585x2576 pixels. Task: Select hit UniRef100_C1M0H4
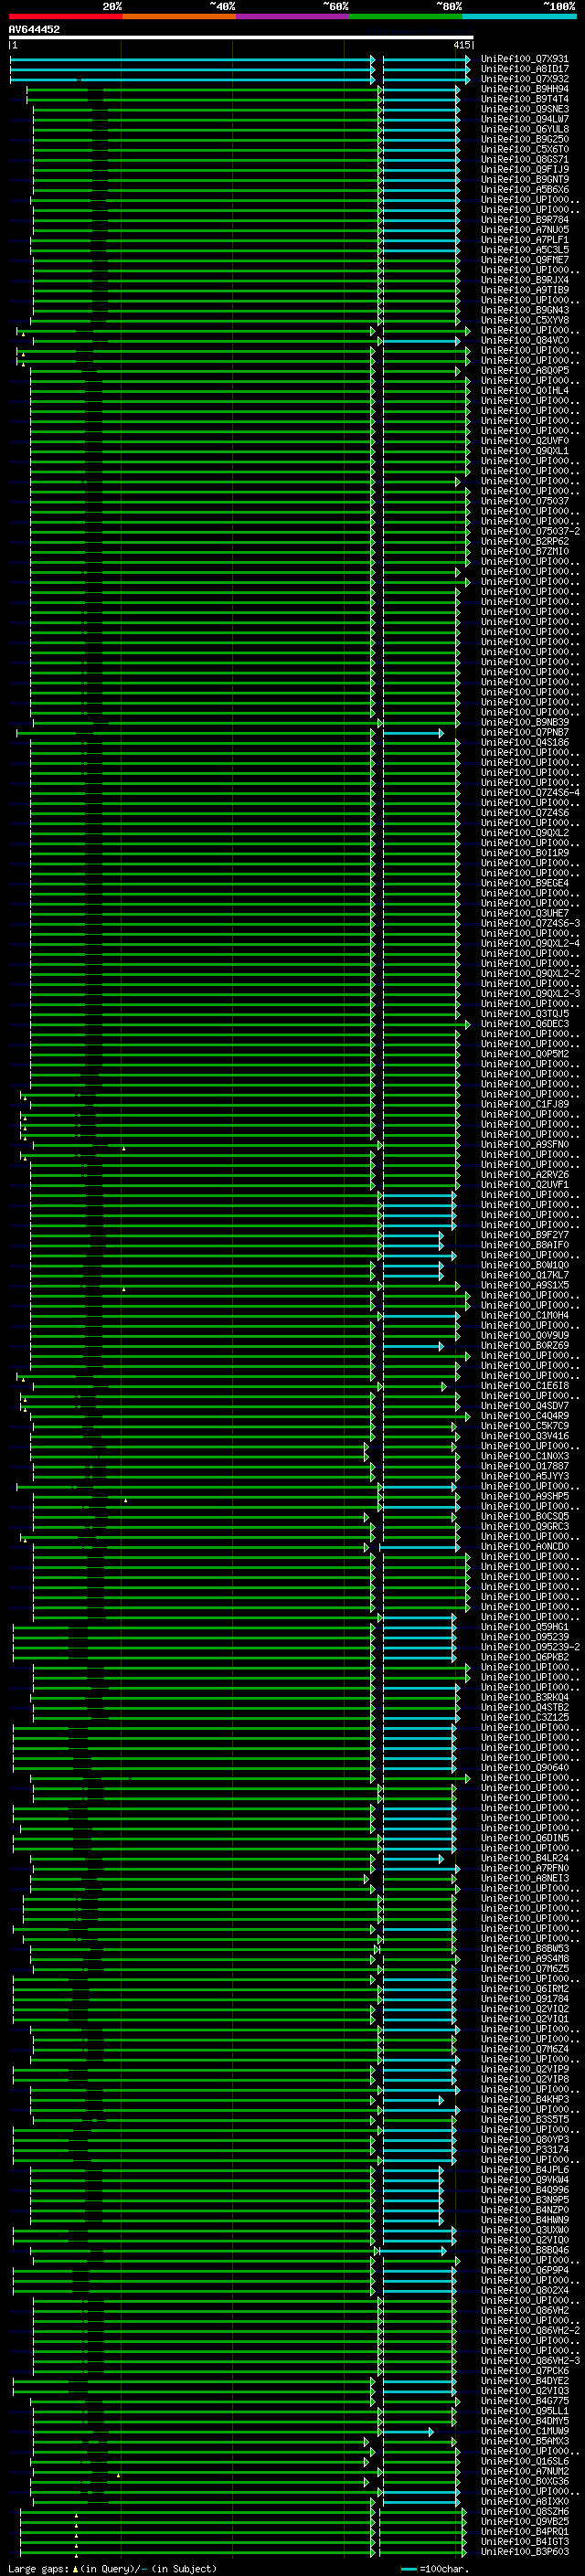525,1315
